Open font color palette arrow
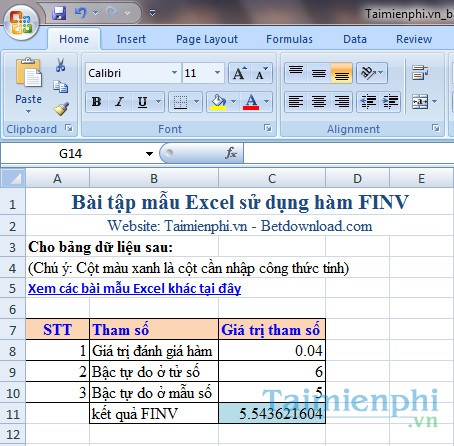The width and height of the screenshot is (454, 446). 266,102
